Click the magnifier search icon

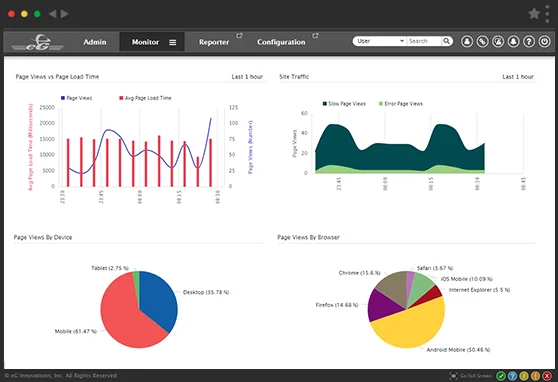coord(447,41)
